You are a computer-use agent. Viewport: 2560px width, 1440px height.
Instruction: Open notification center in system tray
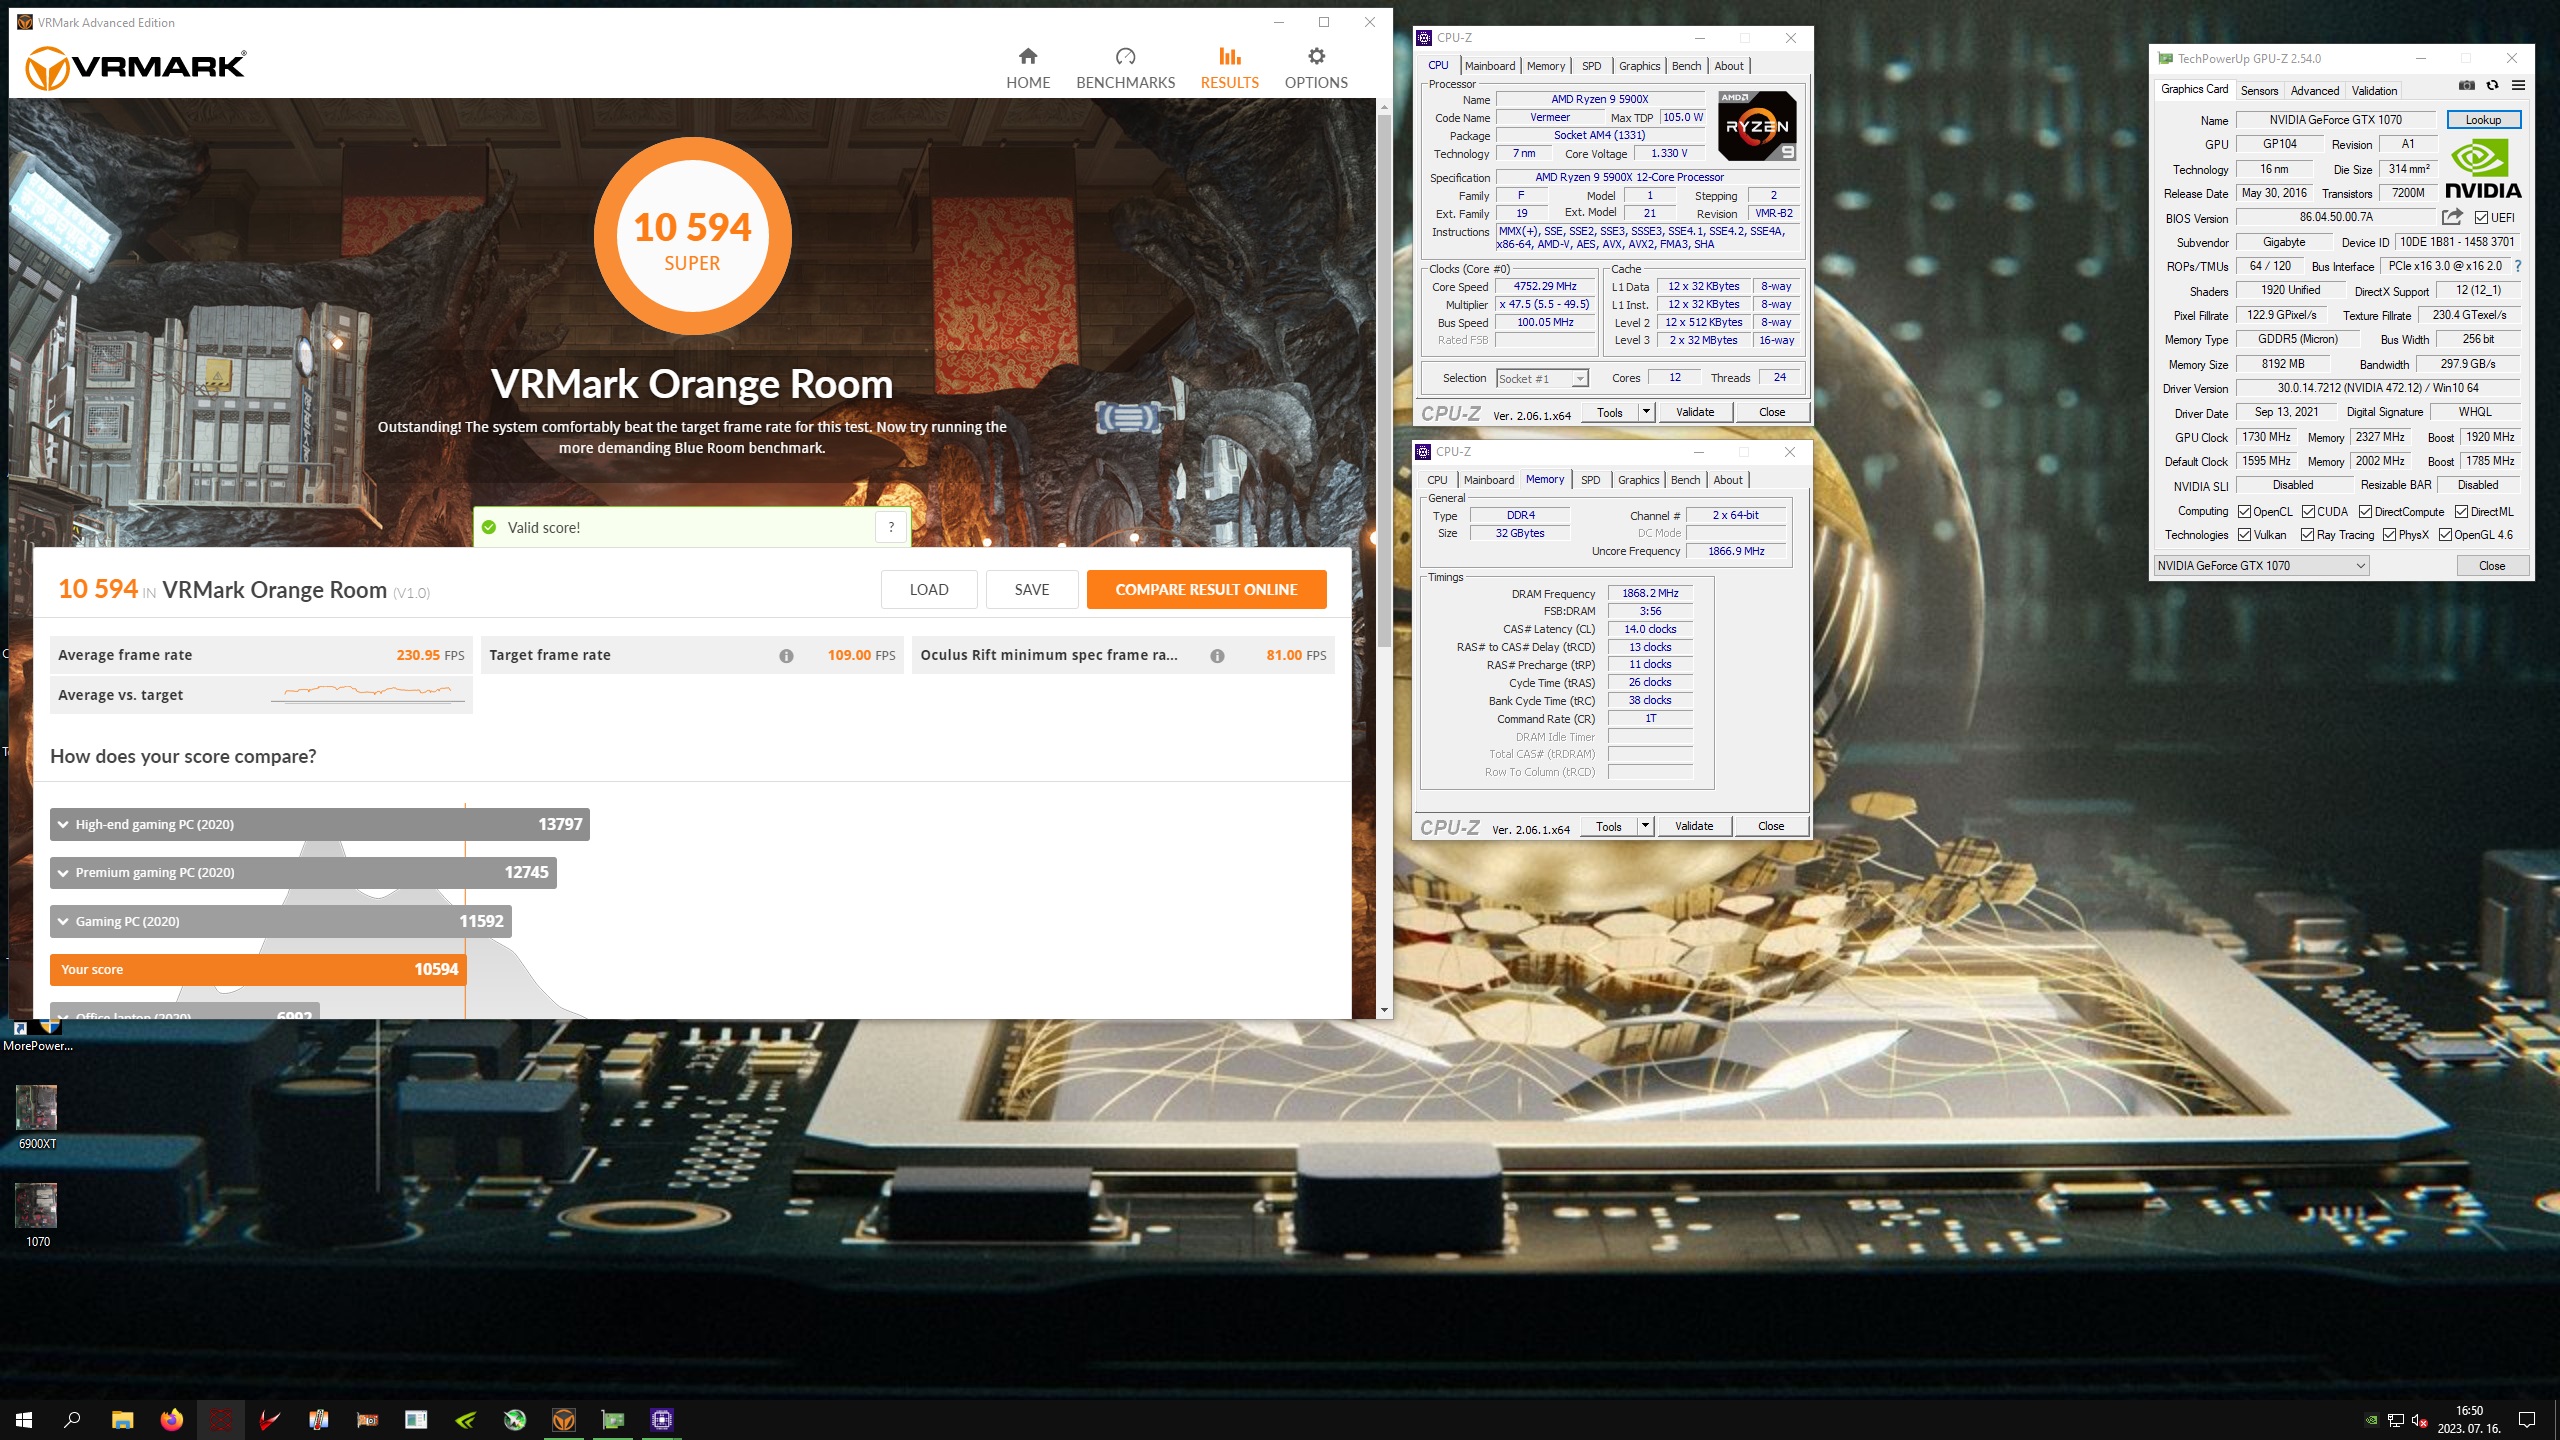pos(2527,1419)
